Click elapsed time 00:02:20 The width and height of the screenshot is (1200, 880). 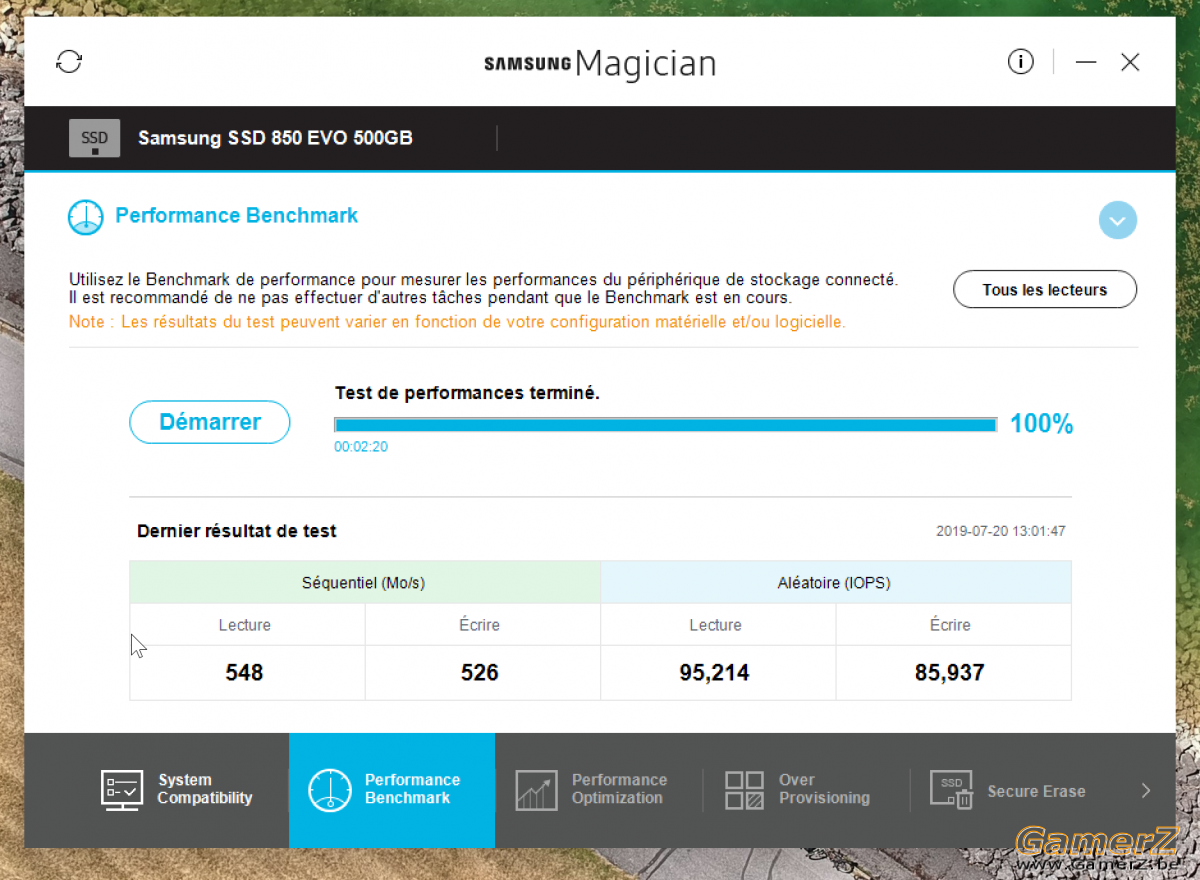coord(361,447)
